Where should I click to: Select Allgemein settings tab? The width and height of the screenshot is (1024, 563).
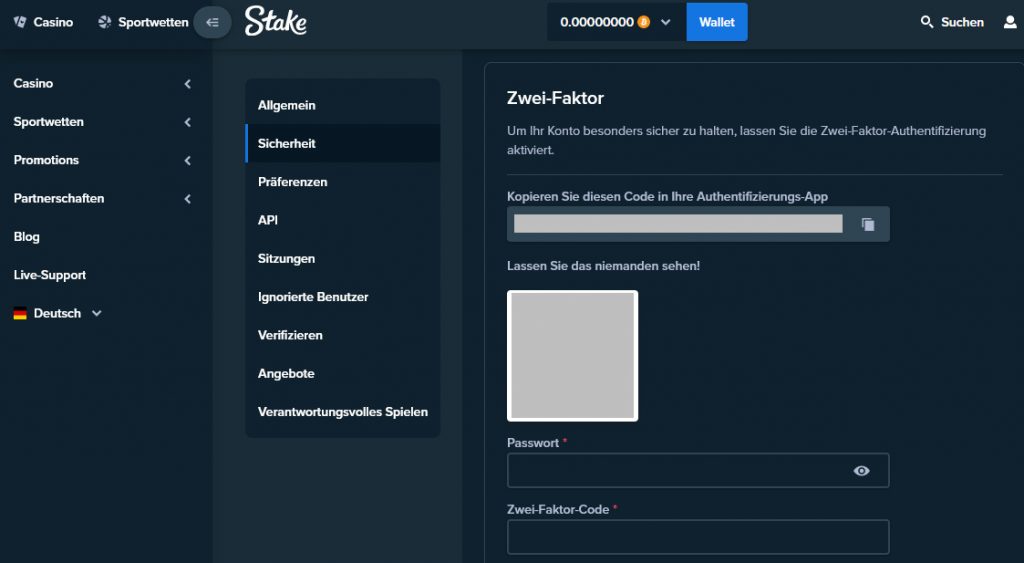pyautogui.click(x=342, y=105)
